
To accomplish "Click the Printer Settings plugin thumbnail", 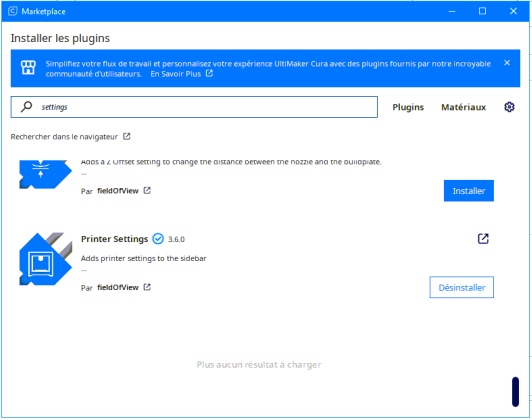I will pyautogui.click(x=45, y=259).
